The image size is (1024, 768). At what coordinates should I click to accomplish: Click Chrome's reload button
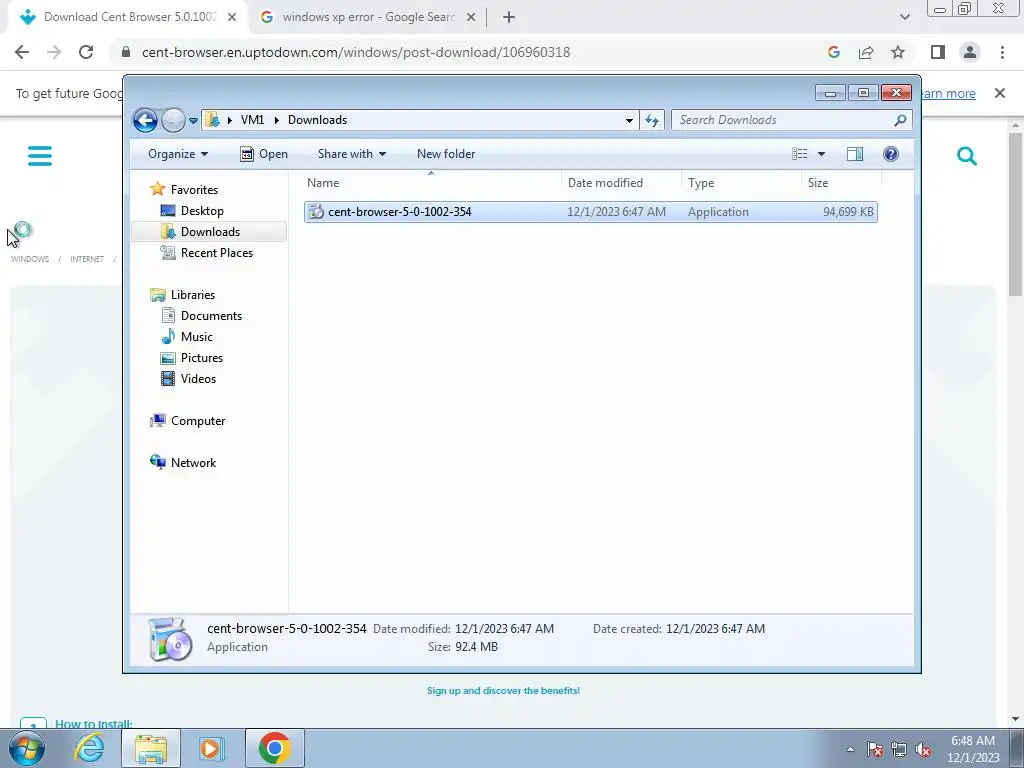coord(86,52)
